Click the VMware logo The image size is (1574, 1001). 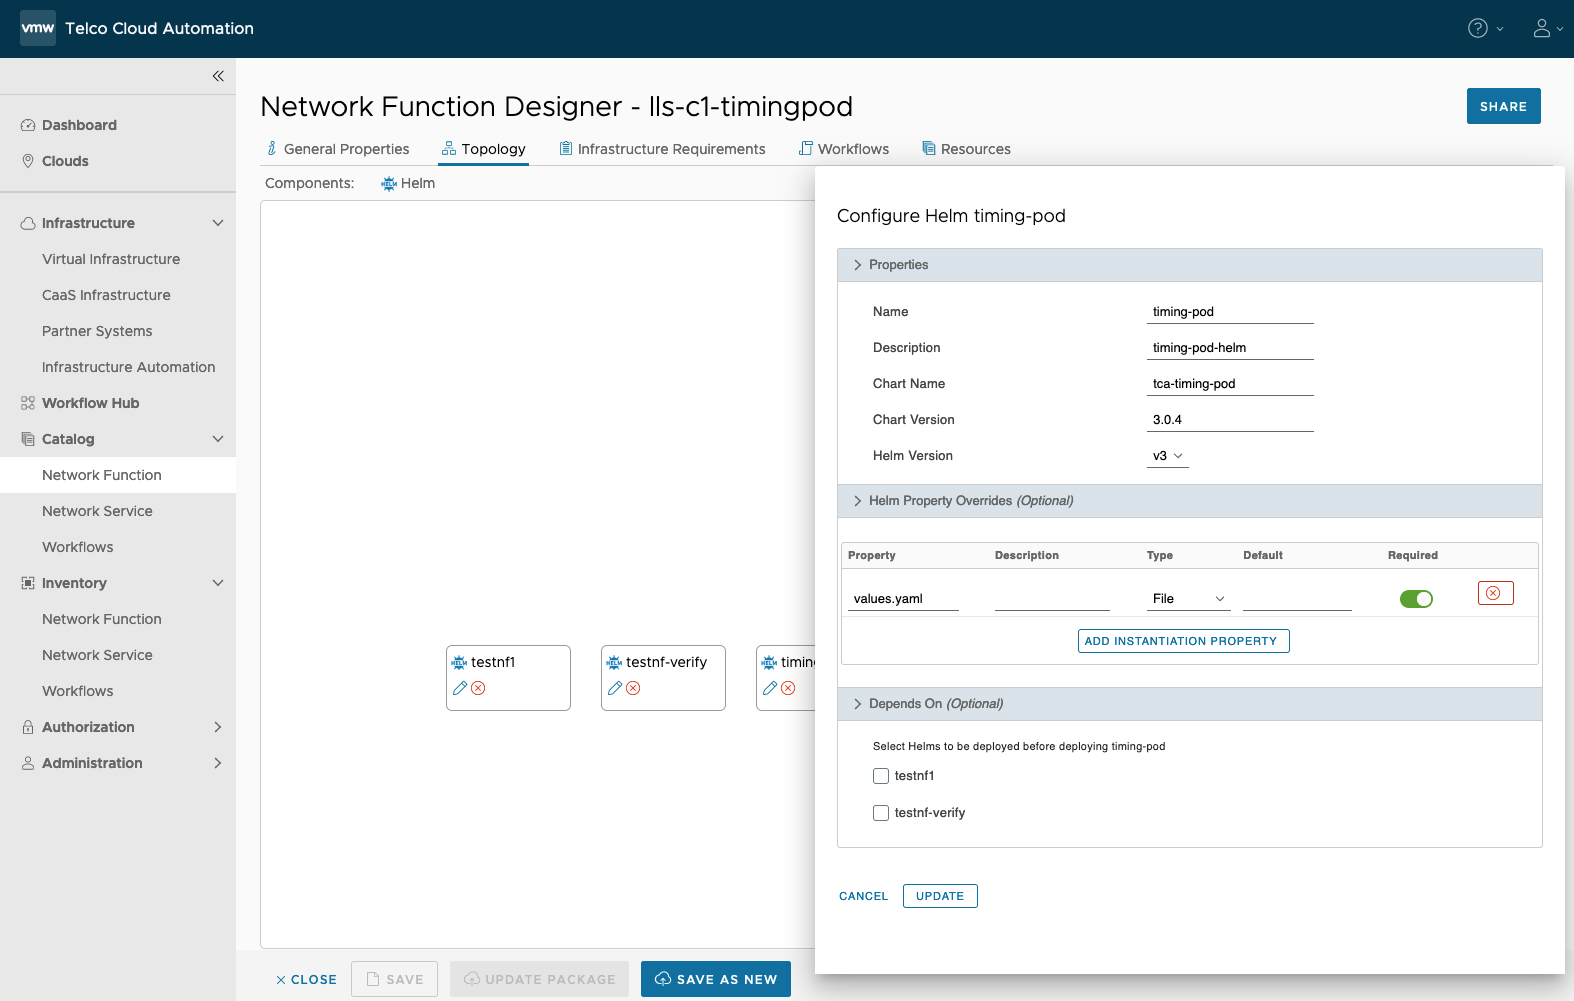38,28
